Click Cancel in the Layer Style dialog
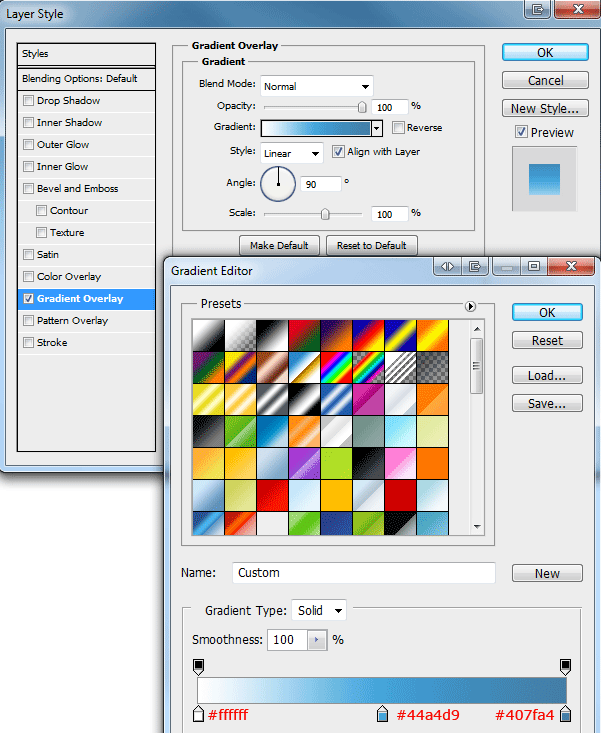The height and width of the screenshot is (733, 601). (x=545, y=80)
